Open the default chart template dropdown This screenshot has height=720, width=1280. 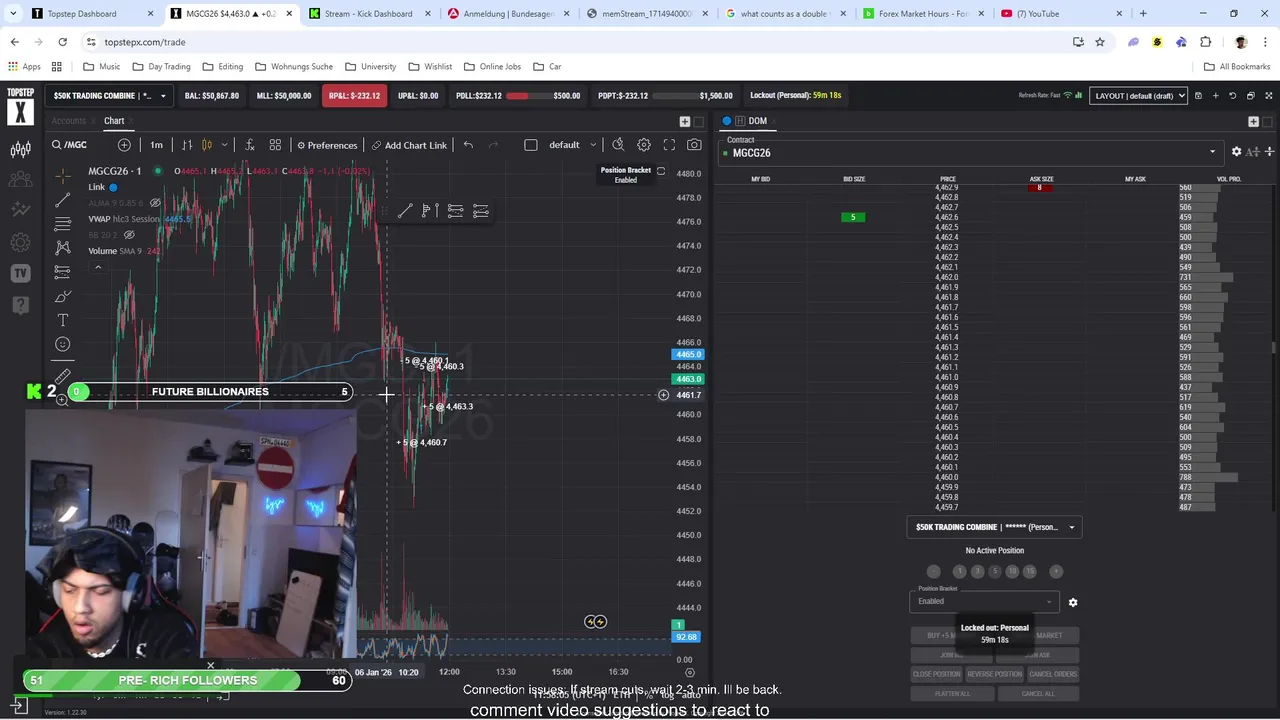572,145
